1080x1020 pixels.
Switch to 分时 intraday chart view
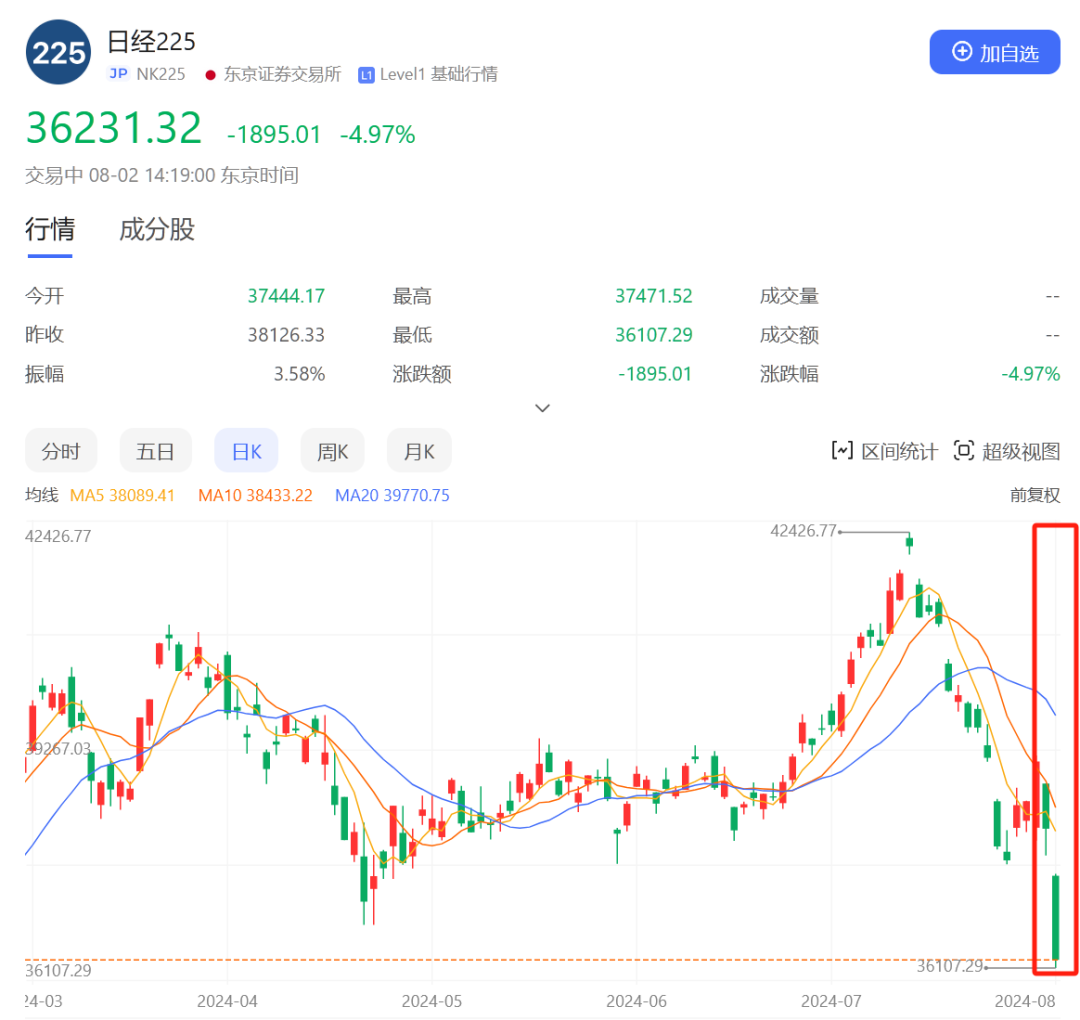pos(61,450)
